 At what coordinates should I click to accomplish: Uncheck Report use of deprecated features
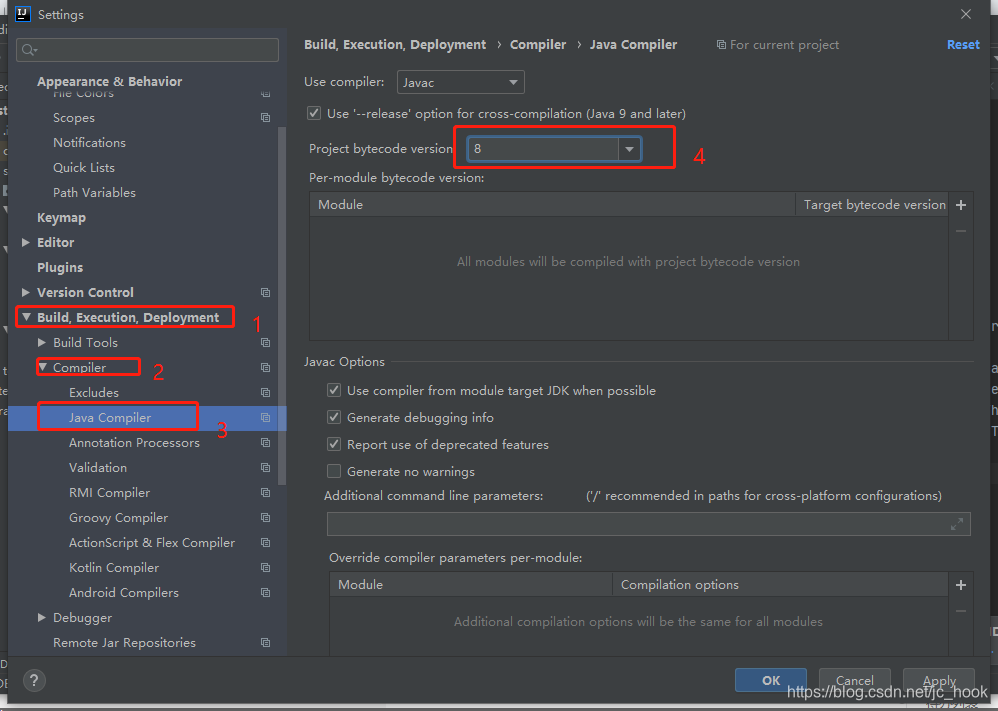pos(334,444)
